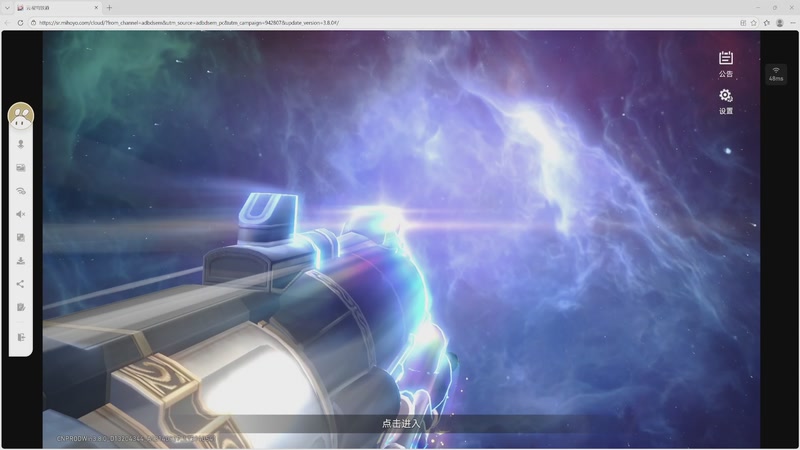Open the feedback note icon in the sidebar

click(x=21, y=307)
